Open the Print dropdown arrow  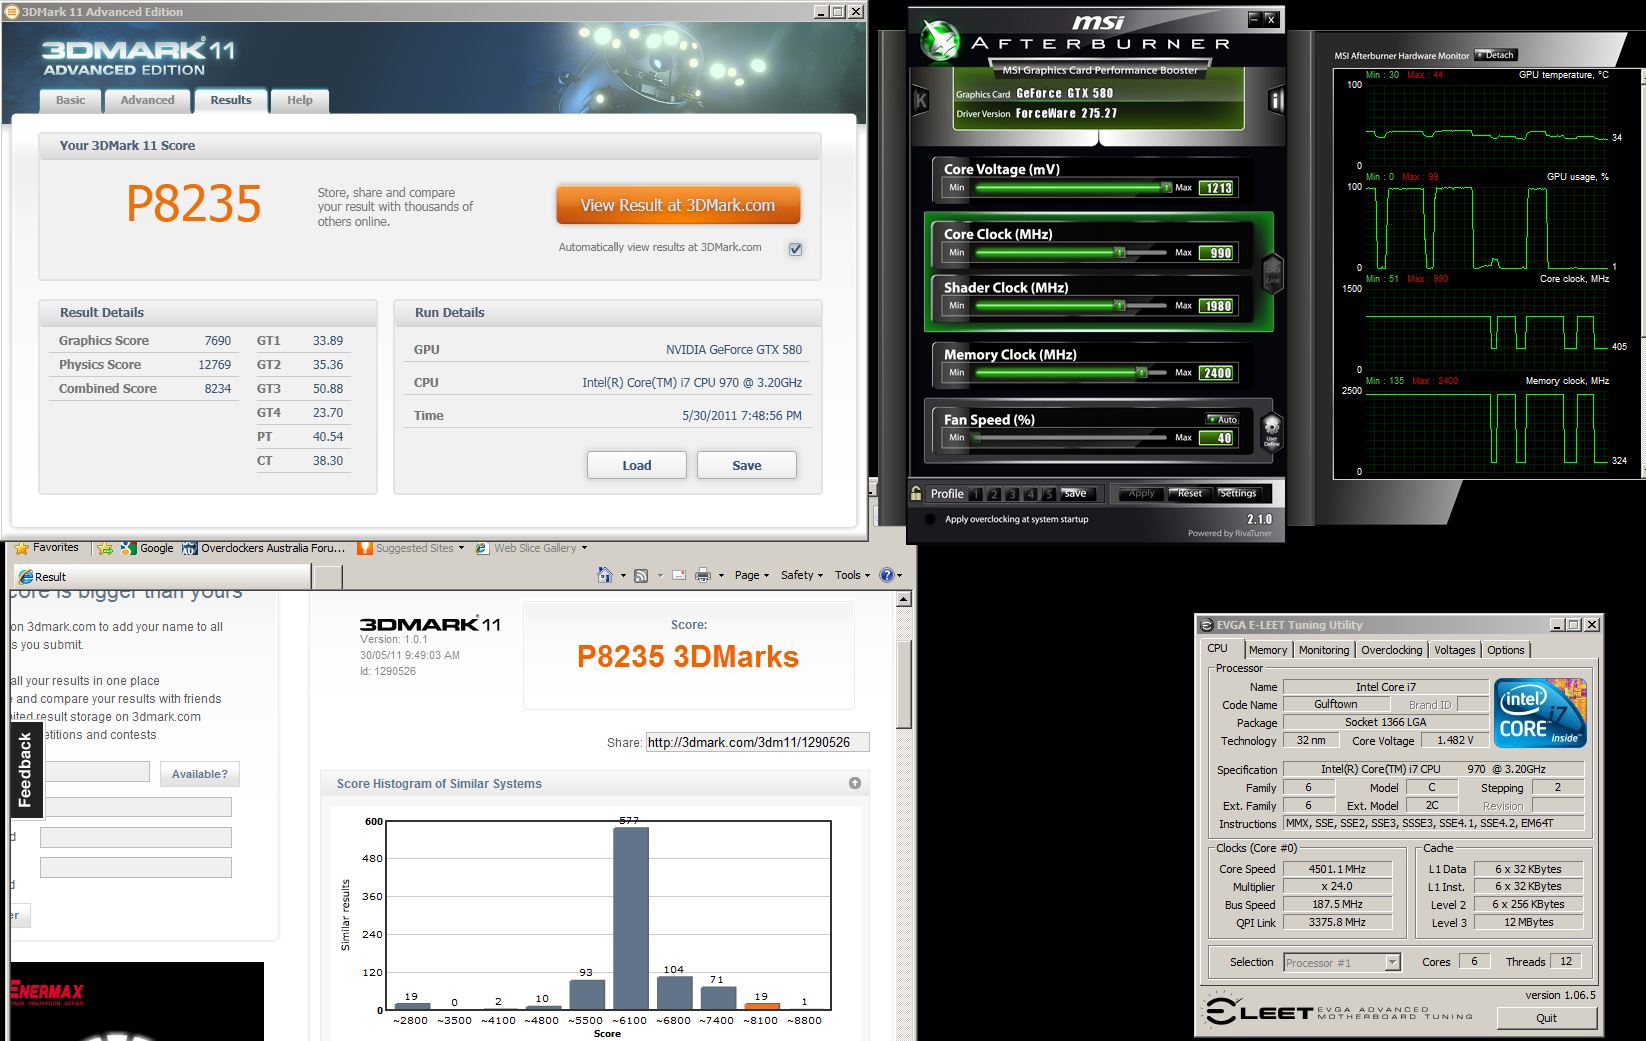(720, 576)
